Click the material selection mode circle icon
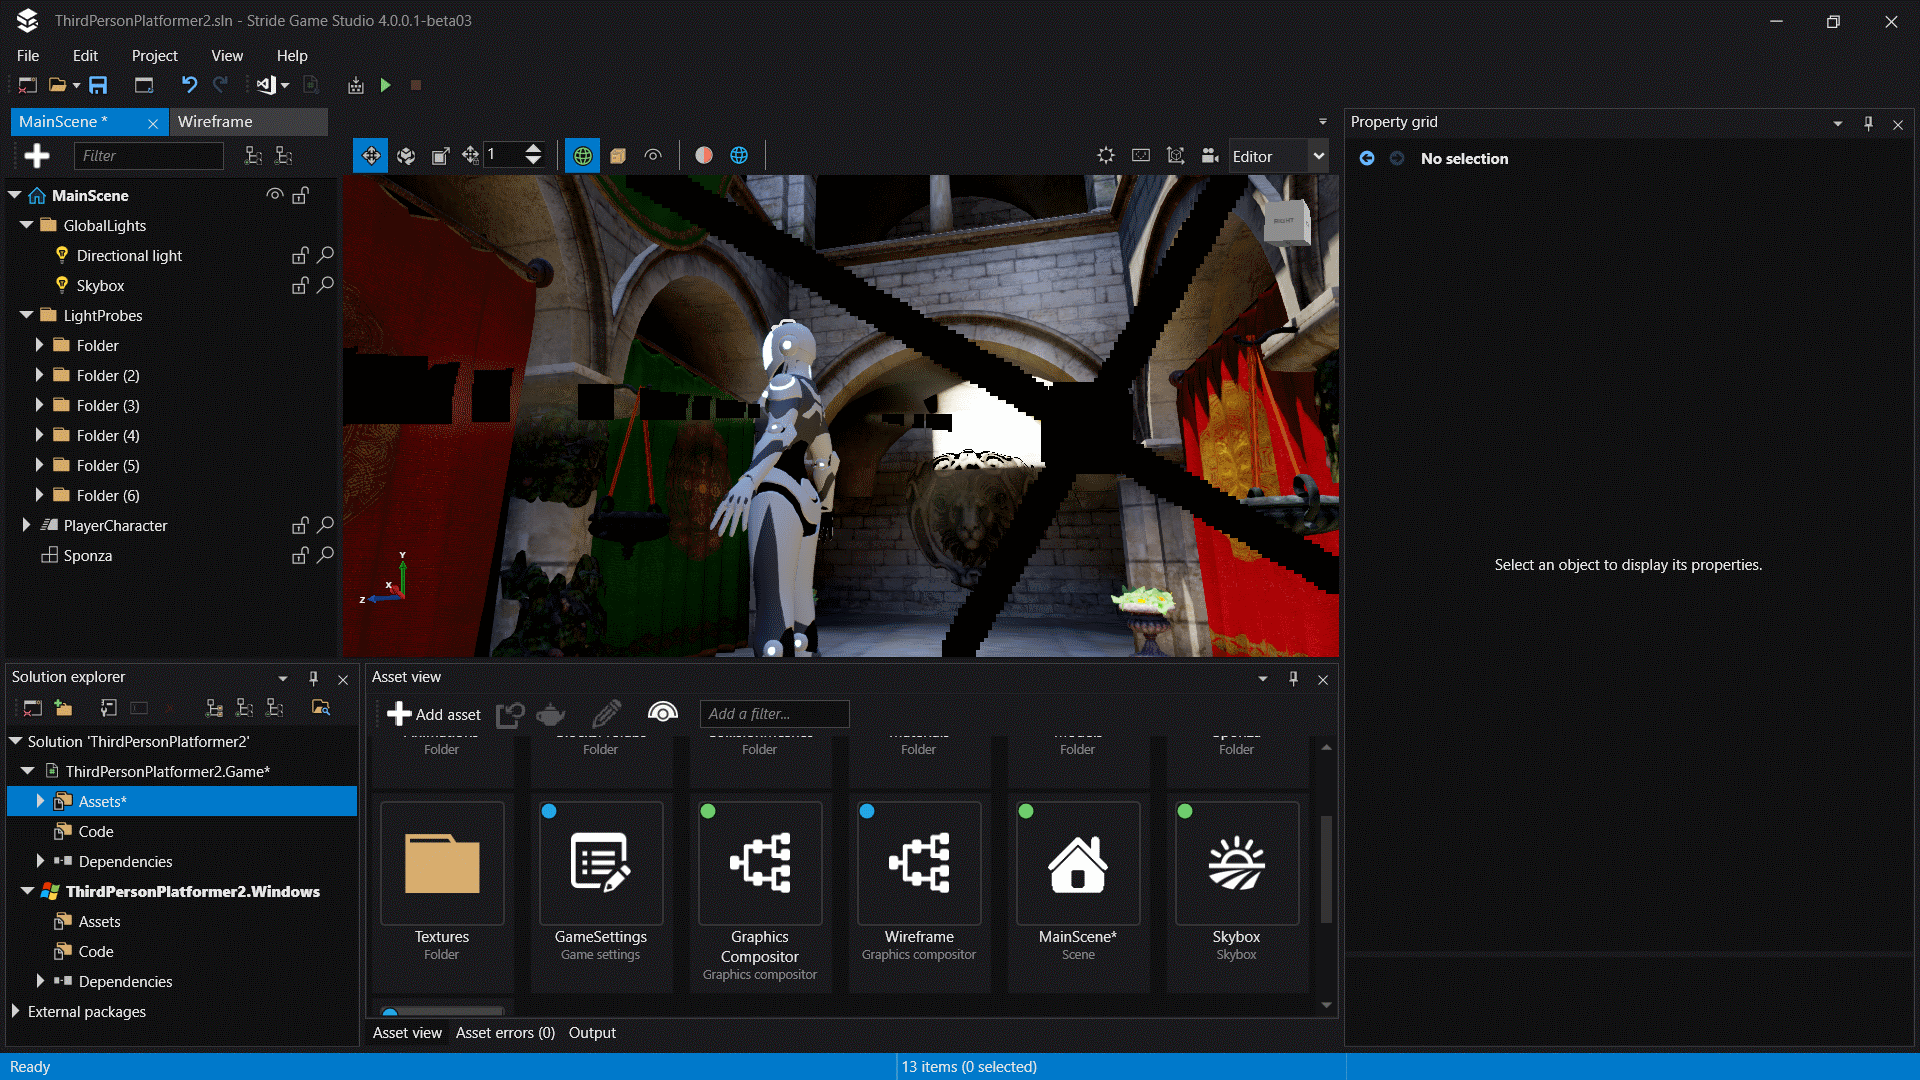The width and height of the screenshot is (1920, 1080). pos(704,155)
